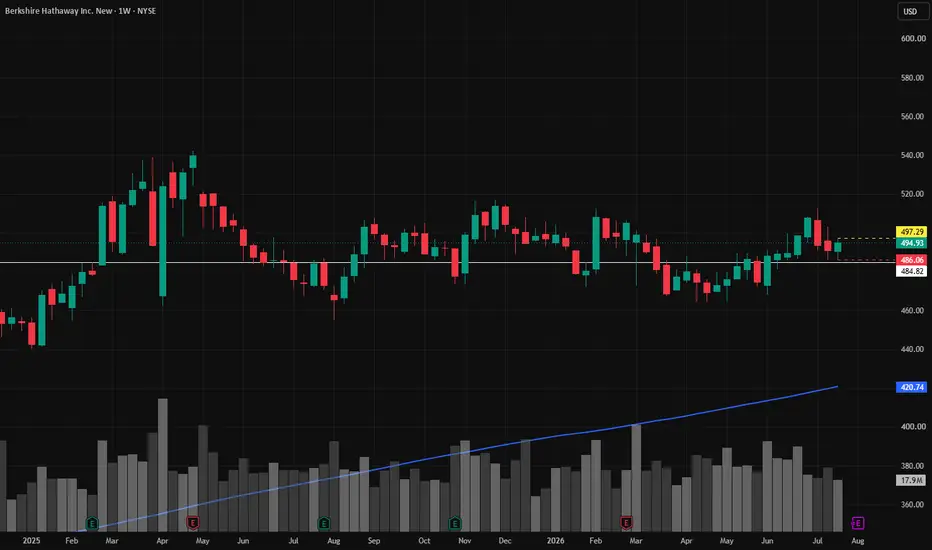Click the tall April 2025 volume bar
The image size is (932, 550).
162,465
